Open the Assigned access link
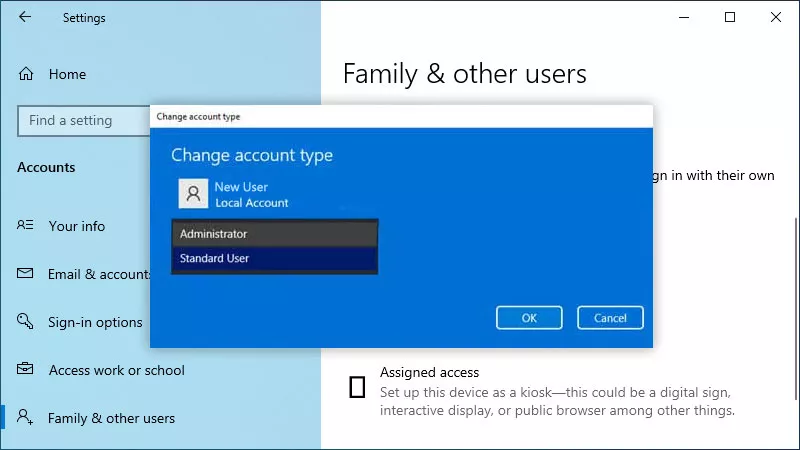Viewport: 800px width, 450px height. pos(429,372)
